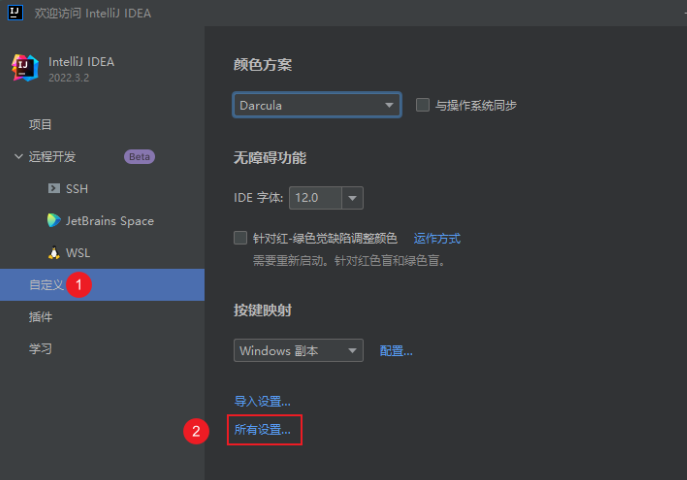The width and height of the screenshot is (687, 480).
Task: Open the Windows 副本 keymap dropdown
Action: click(x=298, y=351)
